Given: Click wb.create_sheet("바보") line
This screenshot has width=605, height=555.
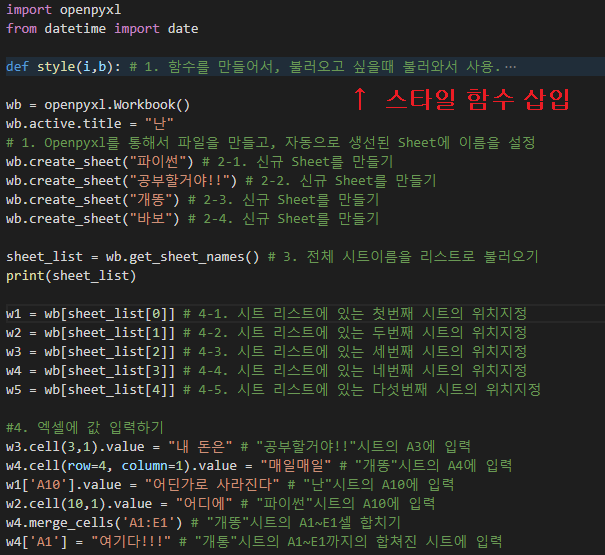Looking at the screenshot, I should click(x=193, y=219).
